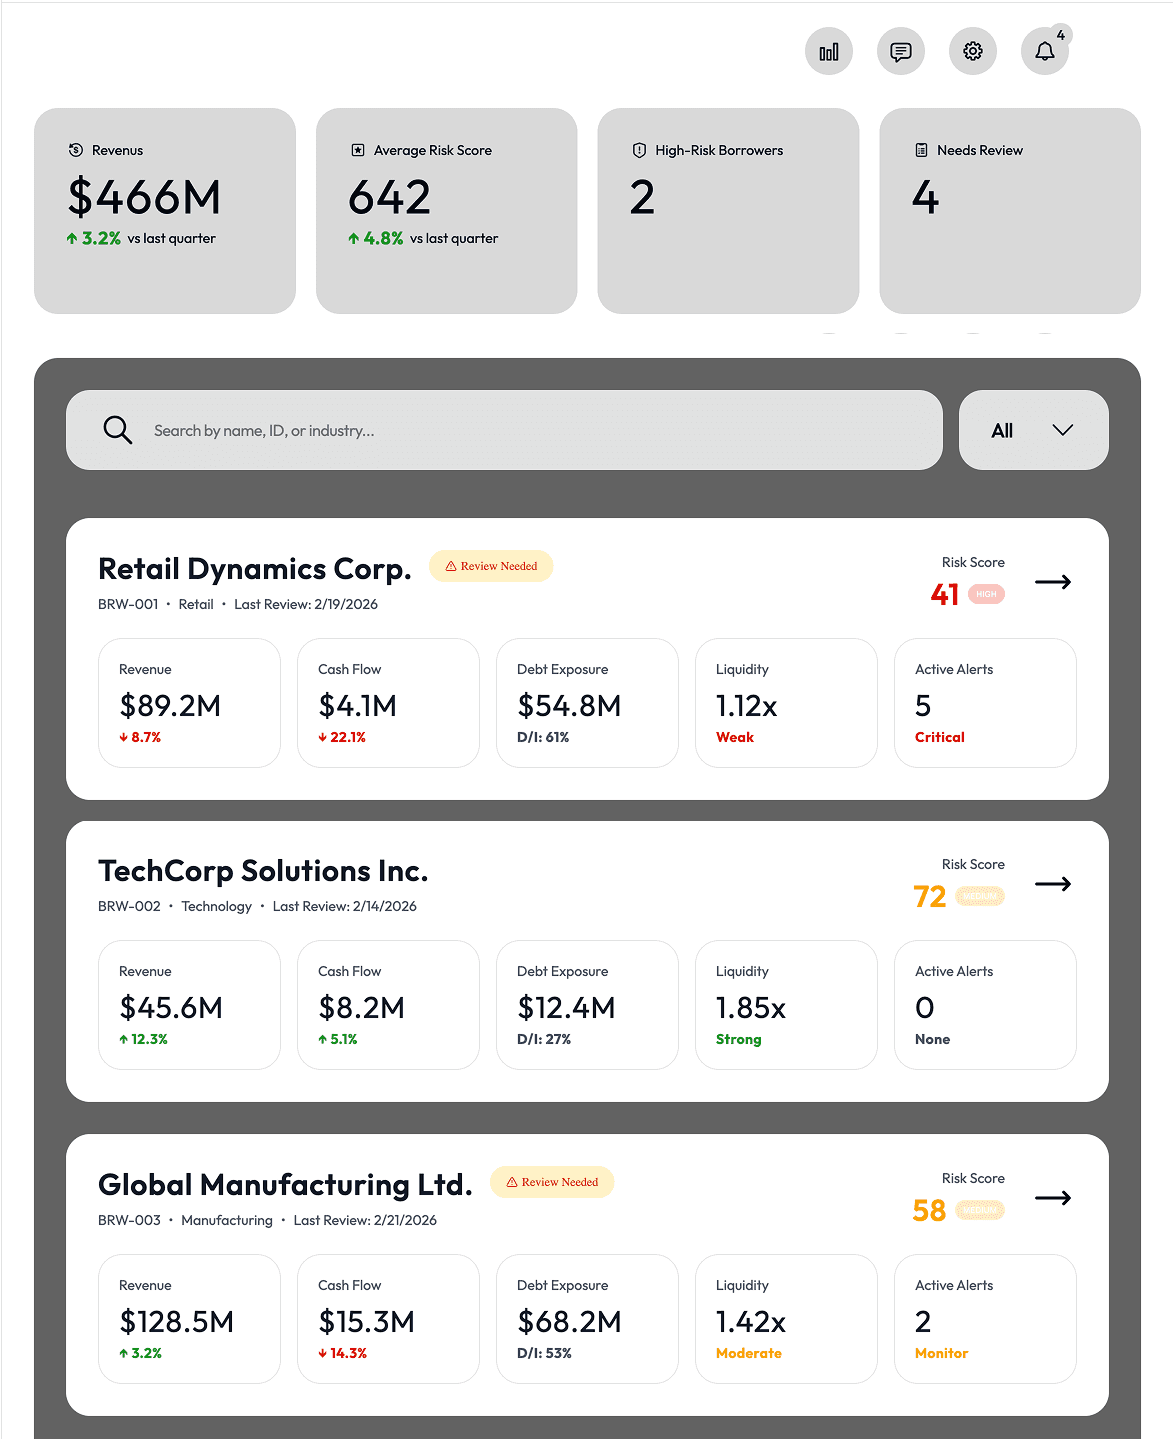Open the bar chart analytics icon

point(829,51)
